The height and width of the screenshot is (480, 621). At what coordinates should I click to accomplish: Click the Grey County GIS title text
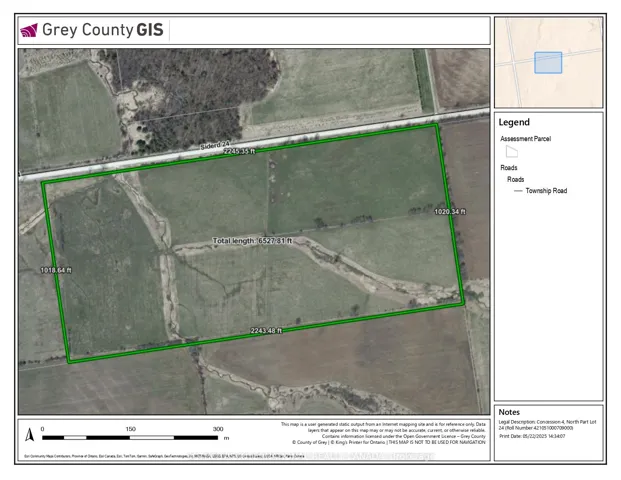point(101,30)
